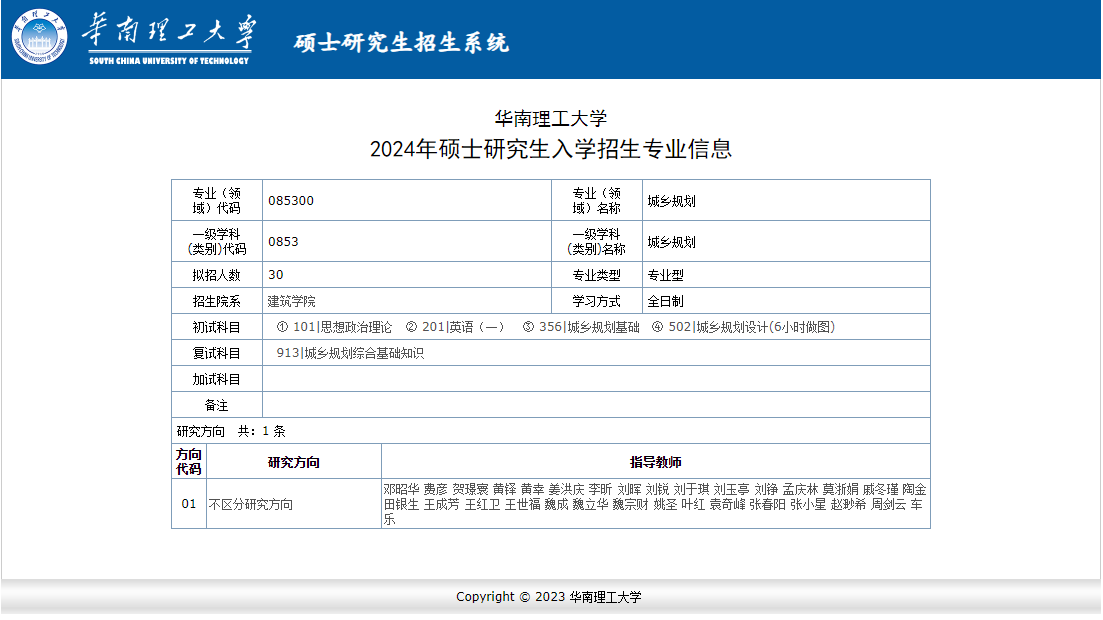Click the 华南理工大学 calligraphy wordmark in header
Image resolution: width=1103 pixels, height=620 pixels.
coord(168,35)
